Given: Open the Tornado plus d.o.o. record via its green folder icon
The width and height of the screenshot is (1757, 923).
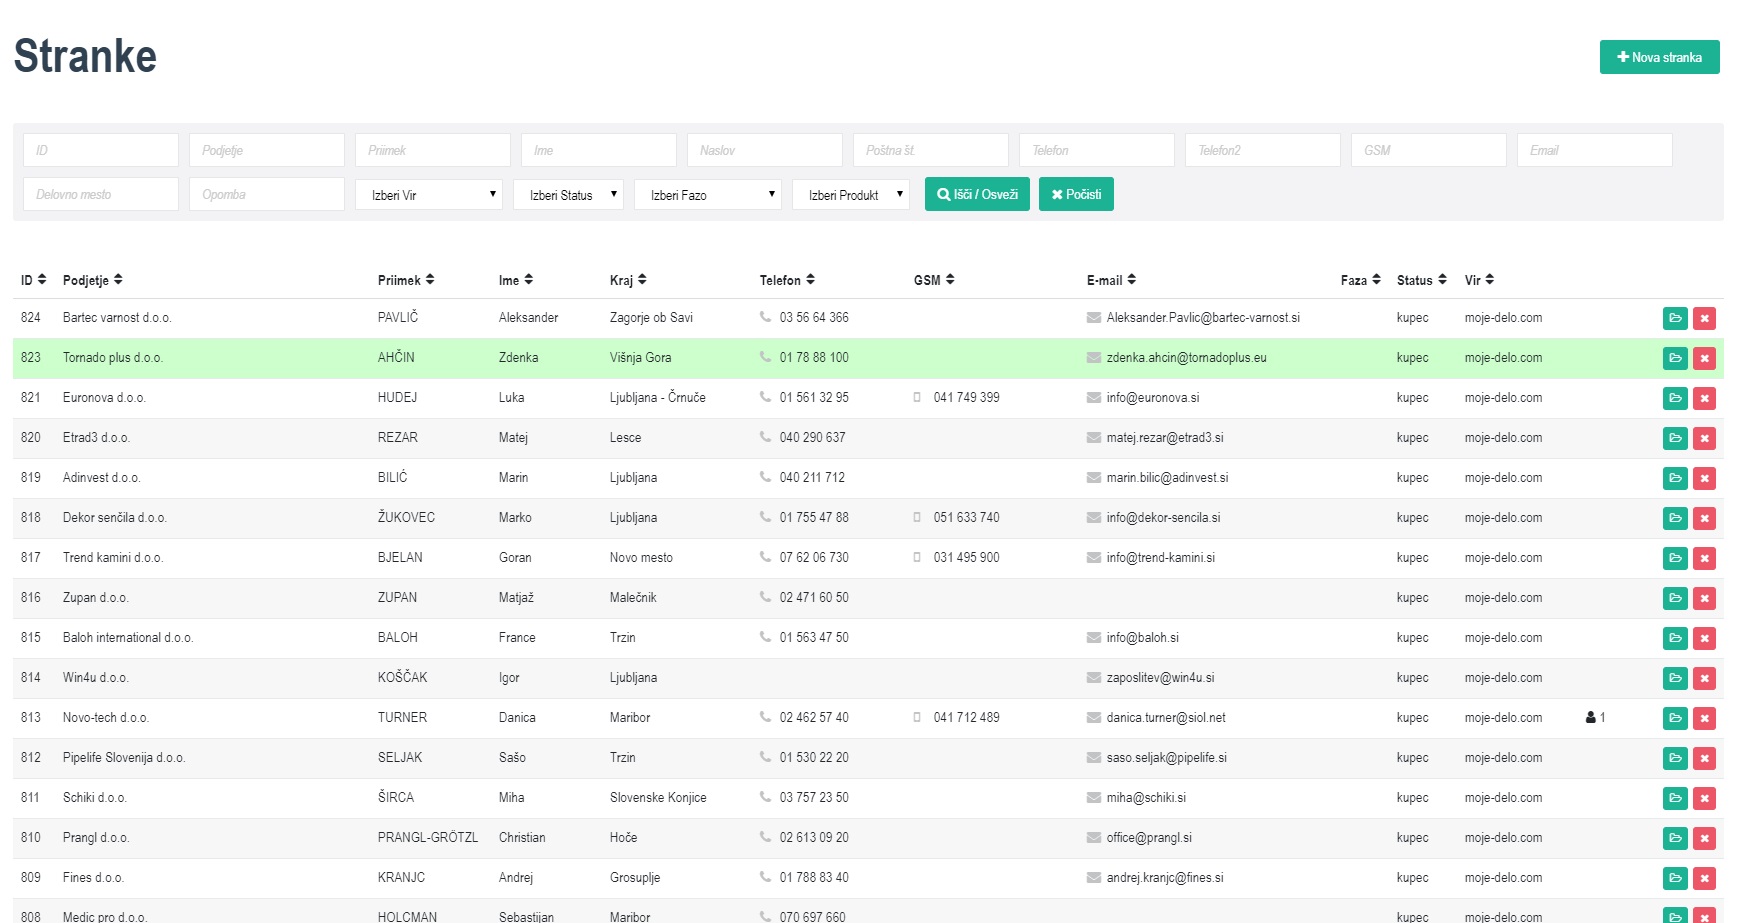Looking at the screenshot, I should (1675, 358).
